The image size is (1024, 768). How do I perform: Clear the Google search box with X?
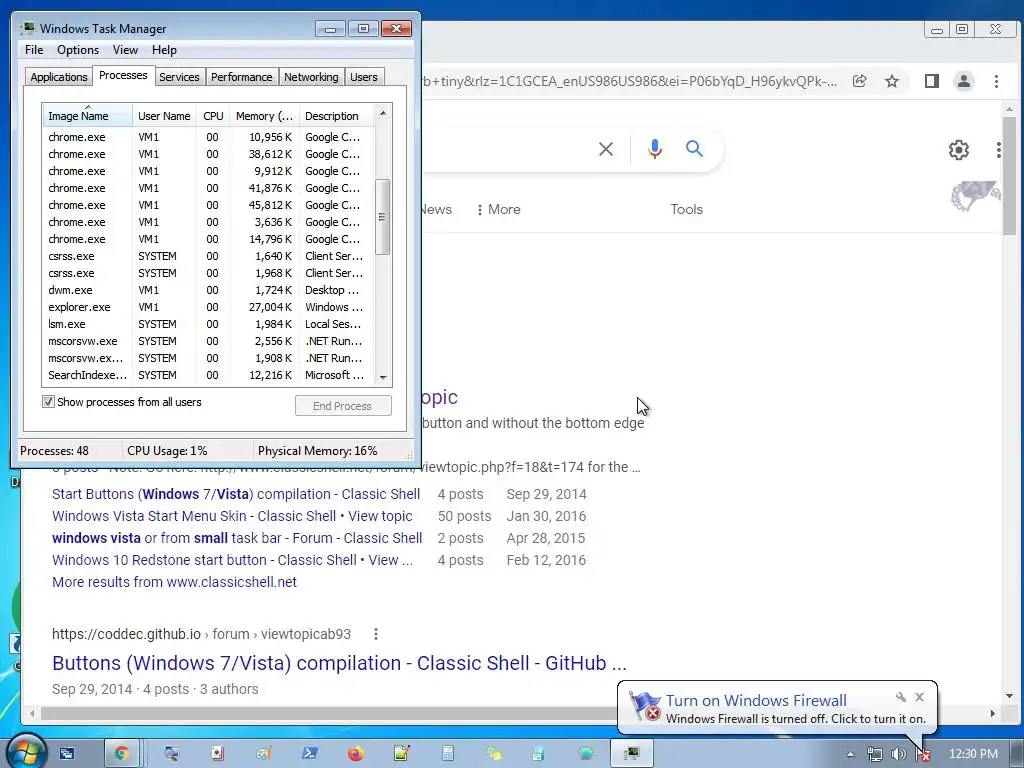tap(606, 149)
